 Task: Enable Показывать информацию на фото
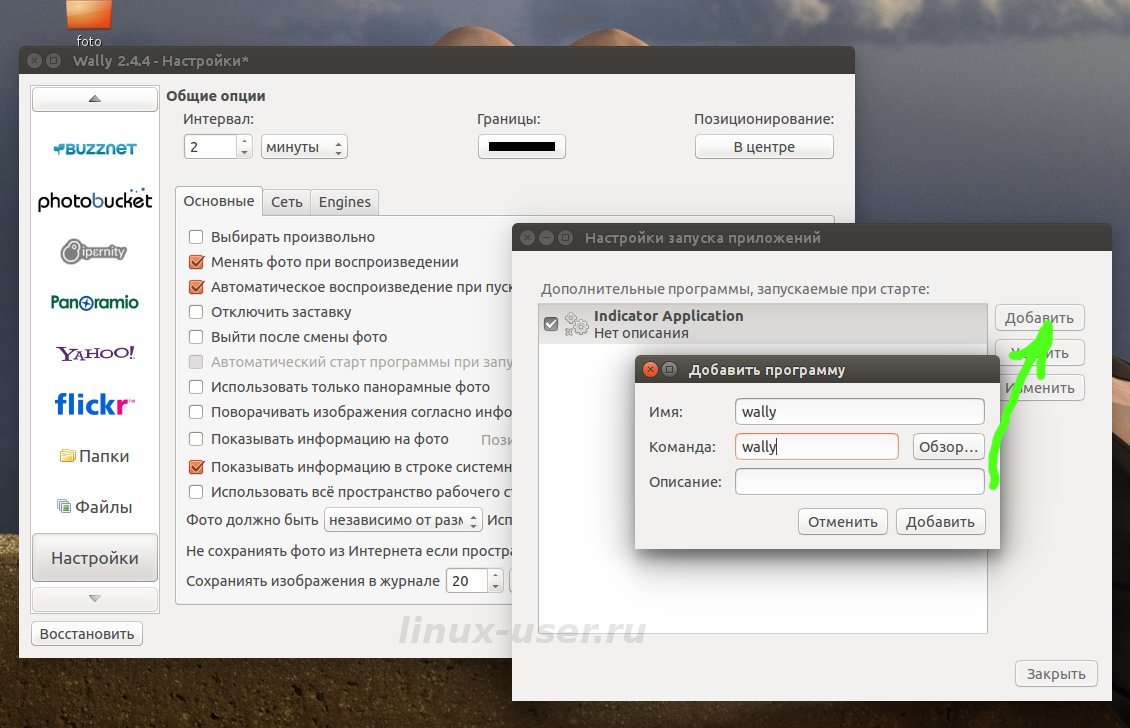tap(196, 439)
